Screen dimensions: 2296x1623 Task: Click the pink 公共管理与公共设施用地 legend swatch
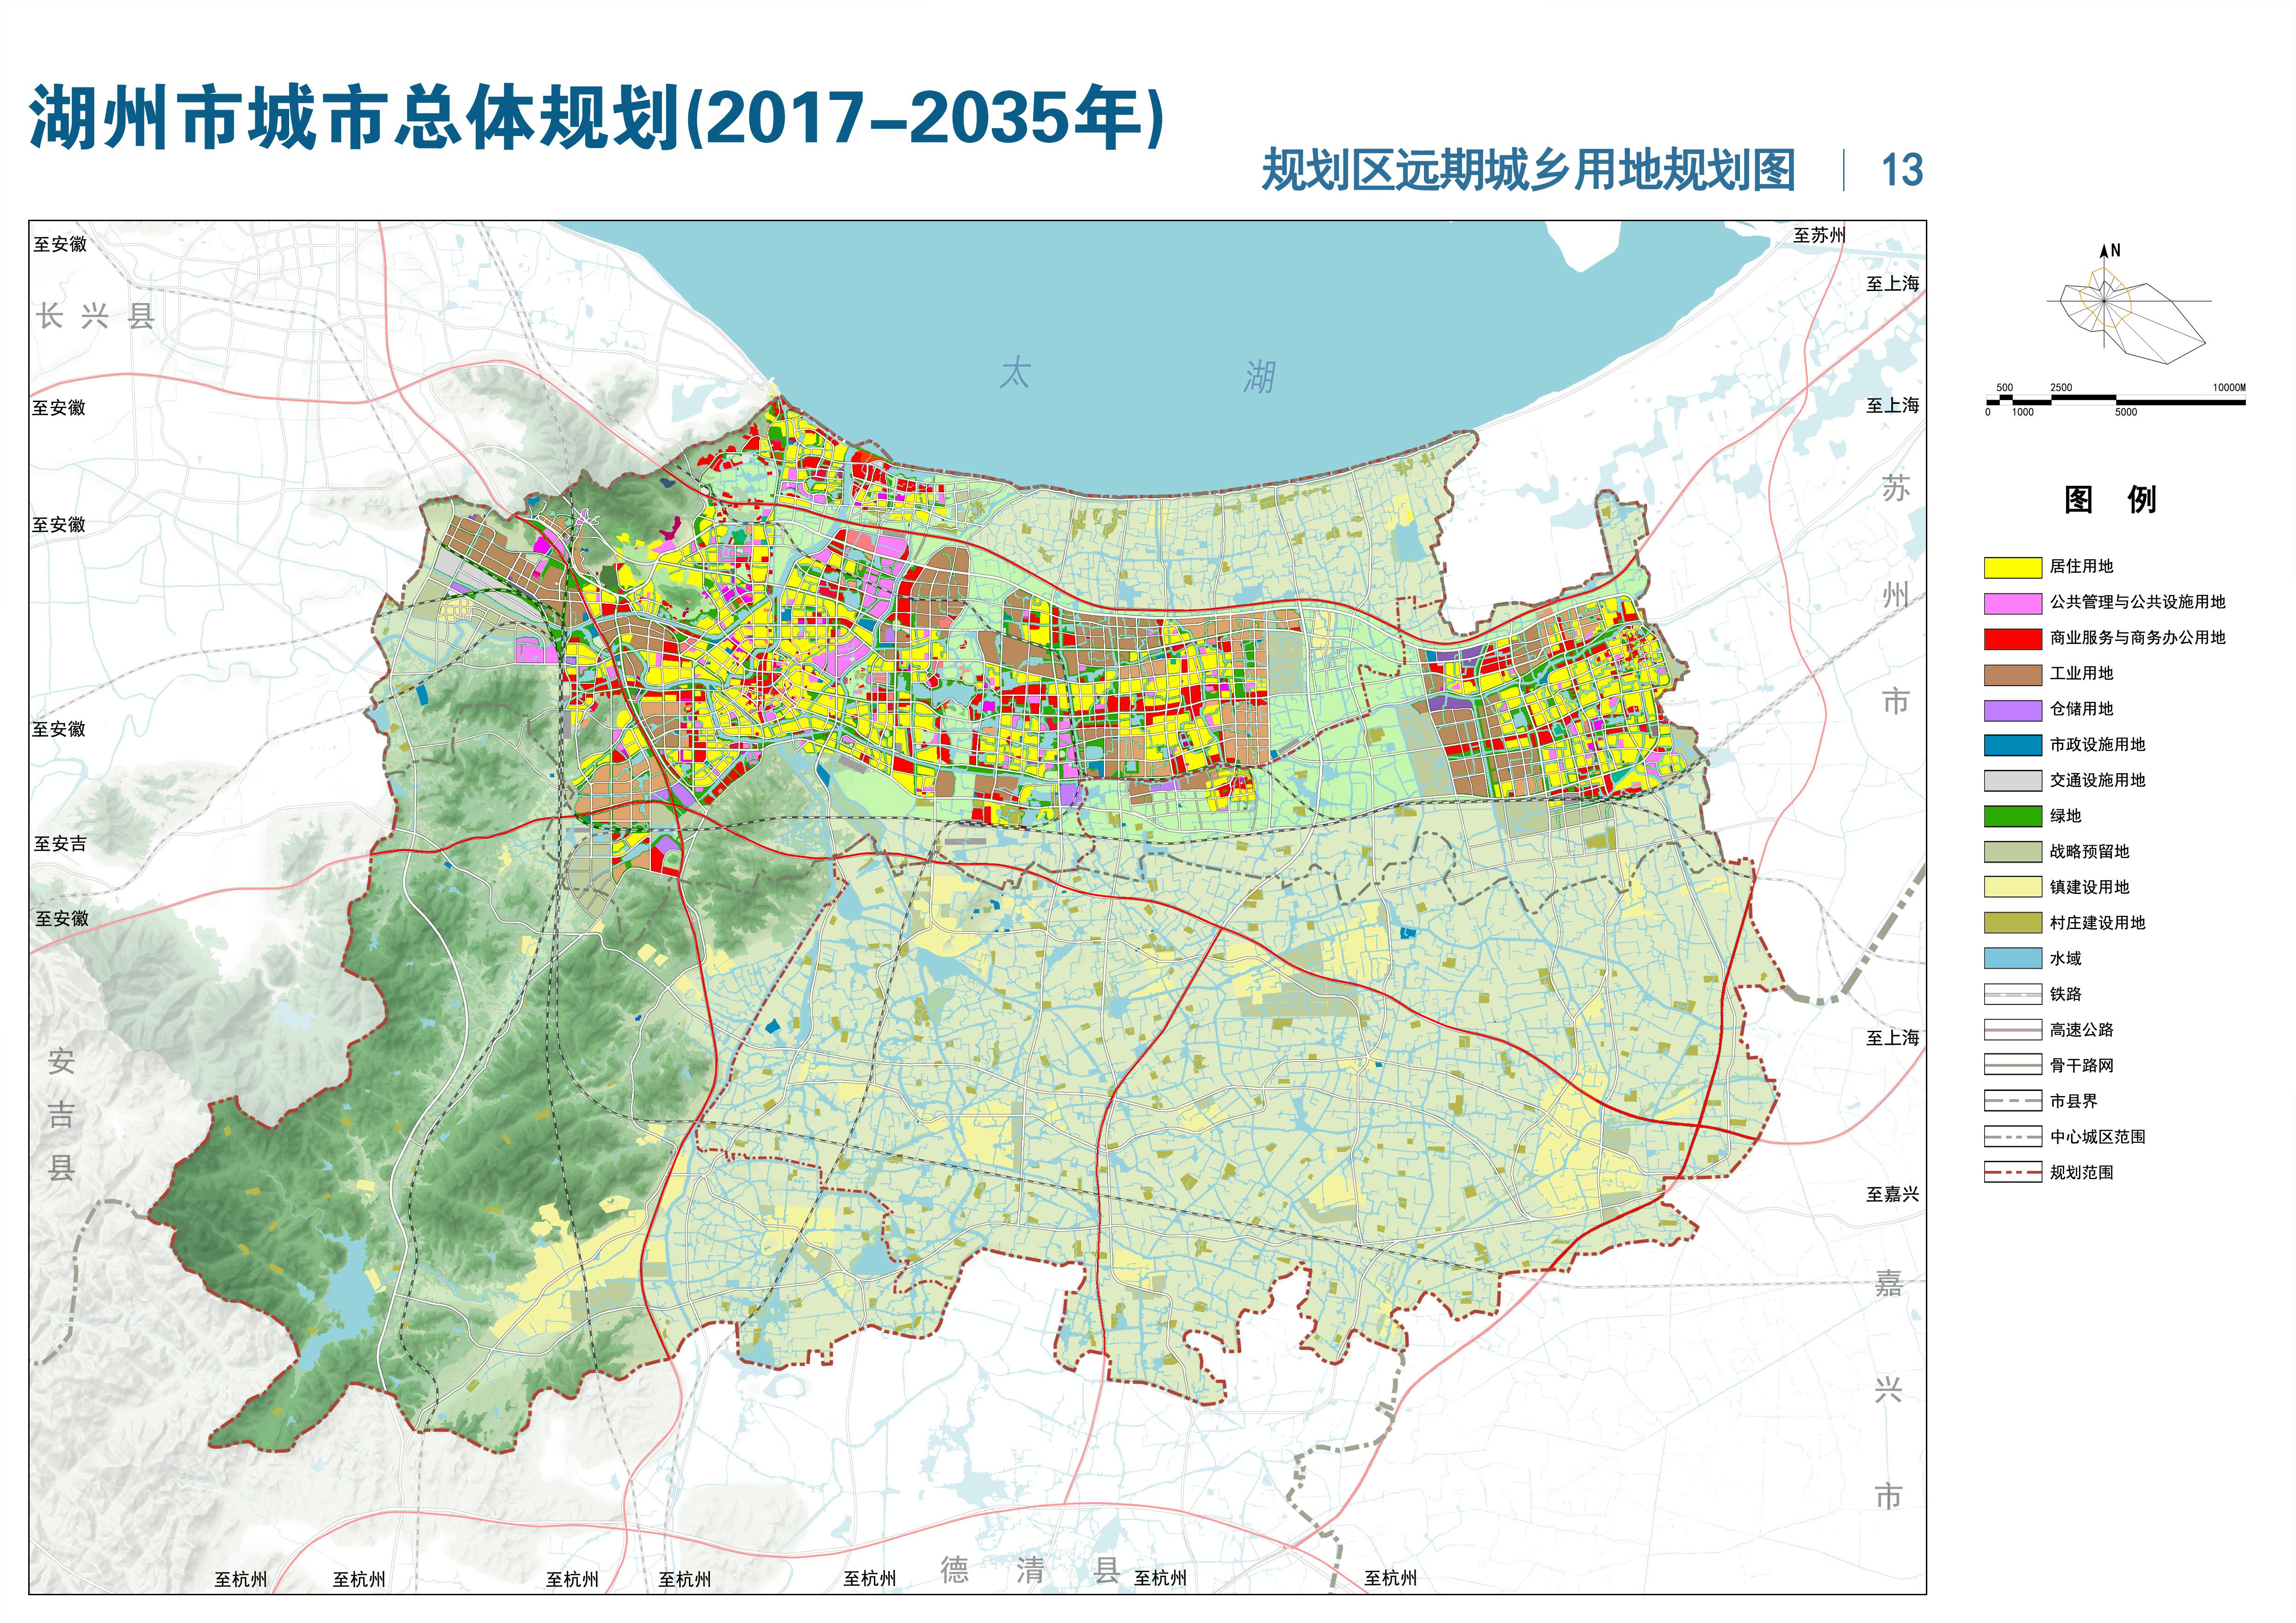tap(2012, 604)
